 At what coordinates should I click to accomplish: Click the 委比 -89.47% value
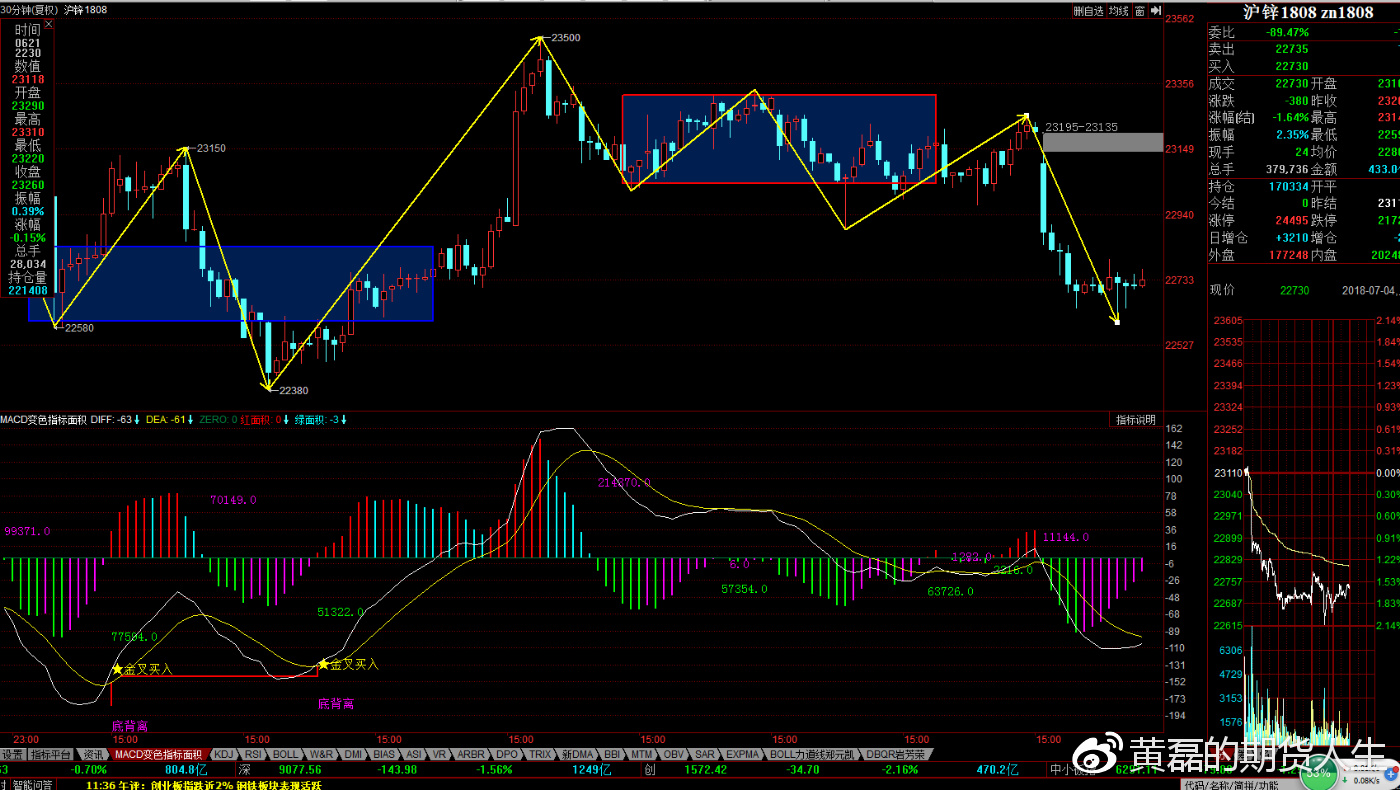(1287, 32)
